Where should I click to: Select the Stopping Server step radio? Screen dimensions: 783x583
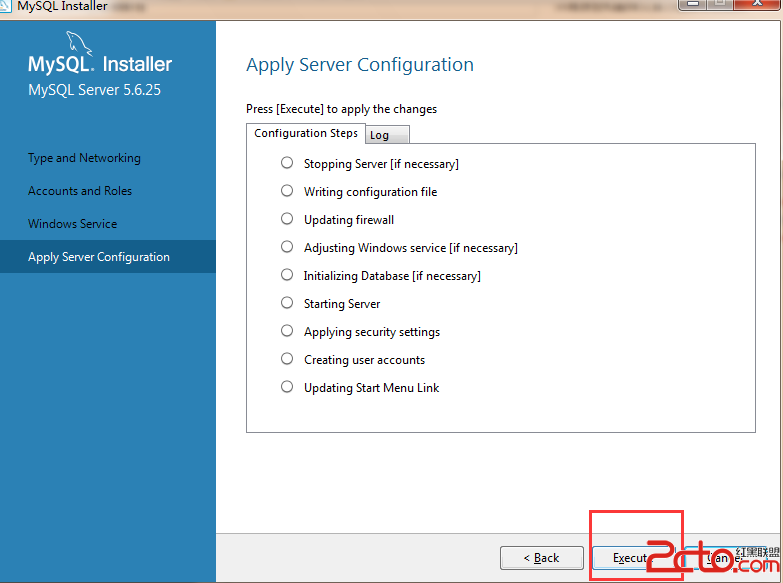pyautogui.click(x=287, y=163)
